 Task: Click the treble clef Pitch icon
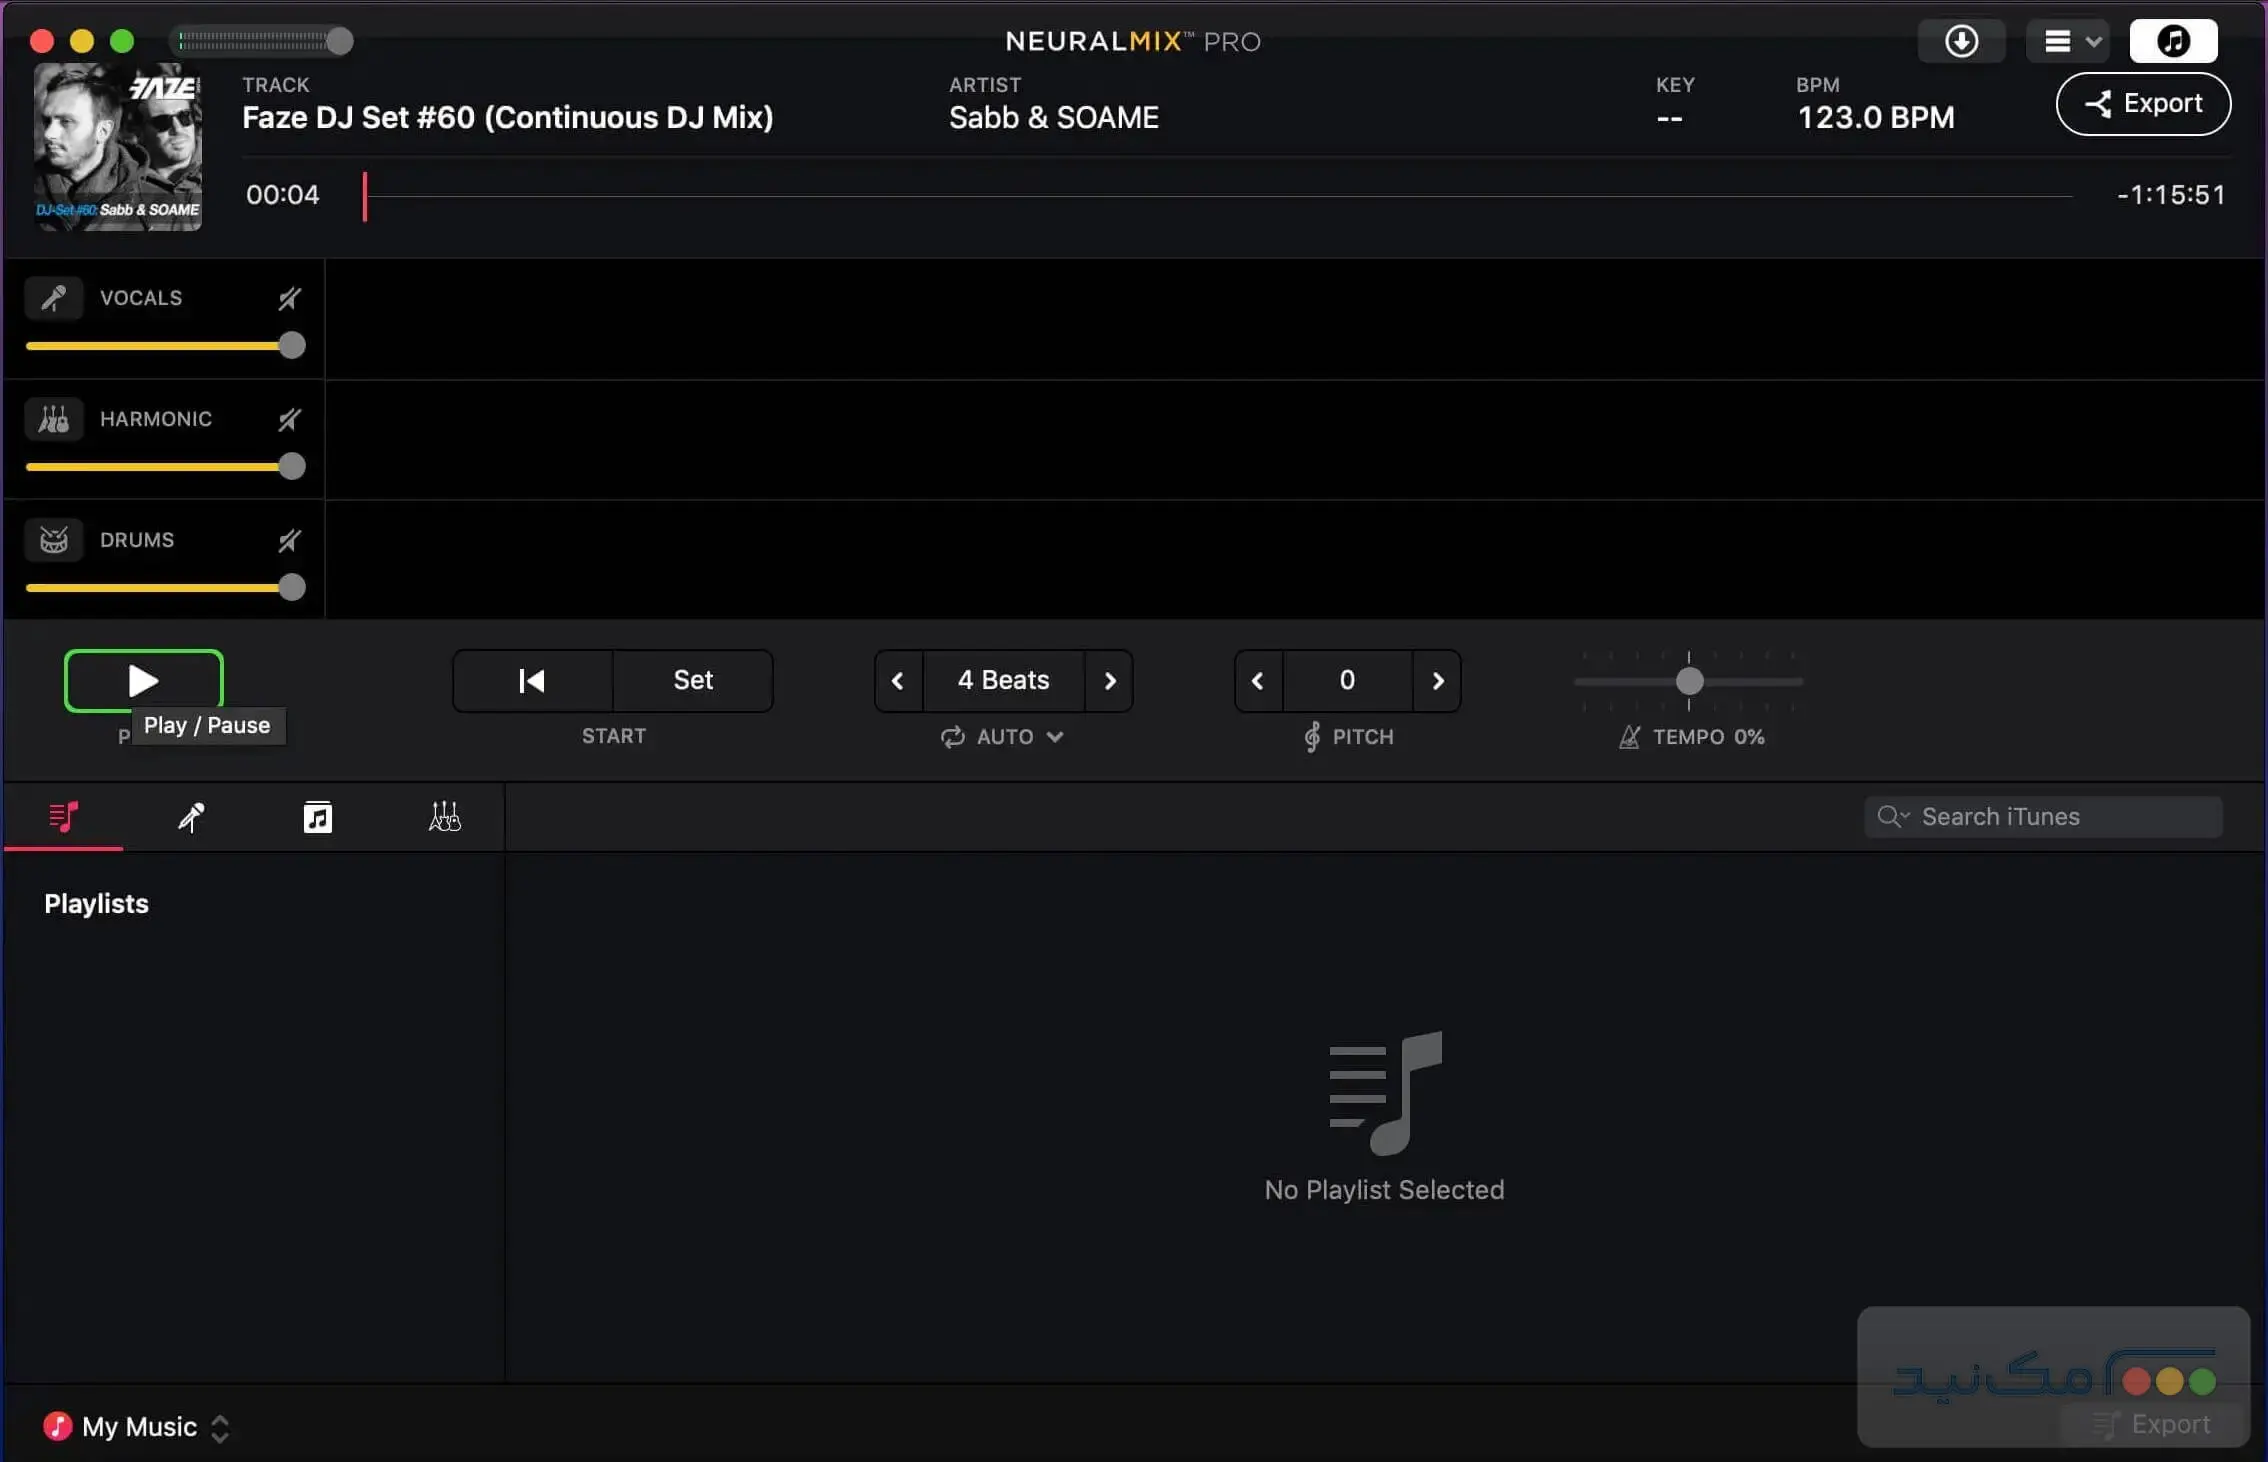coord(1312,737)
